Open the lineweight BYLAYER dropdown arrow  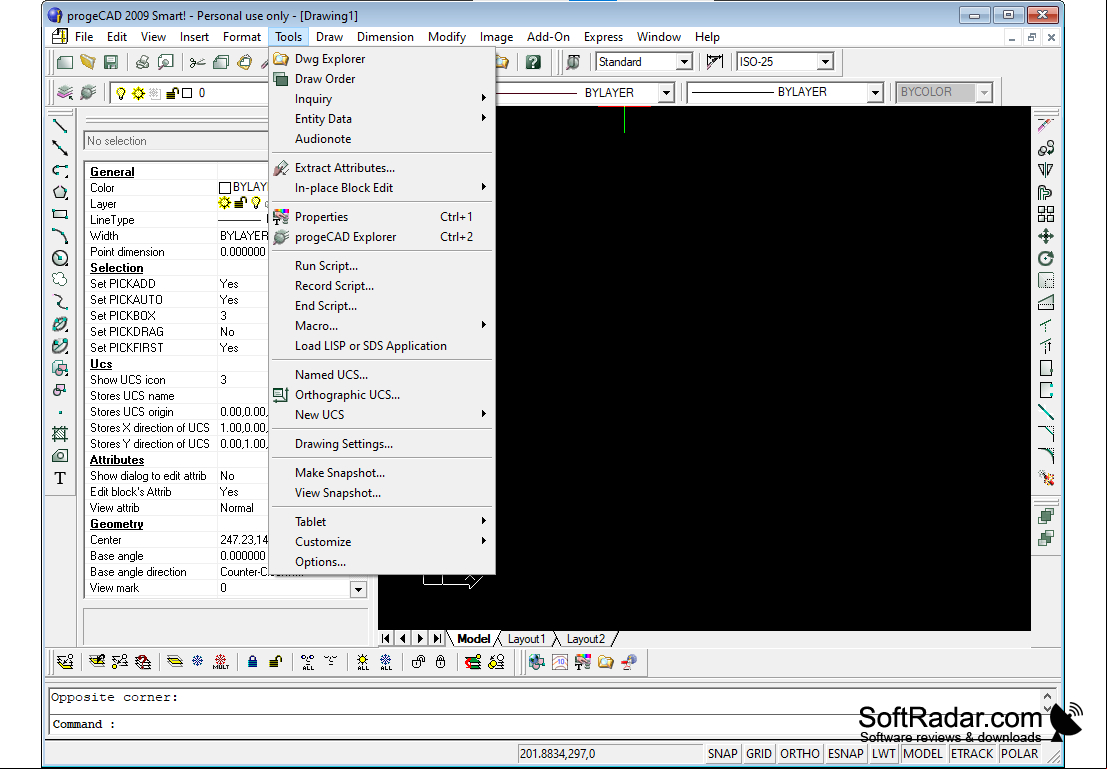(x=875, y=93)
